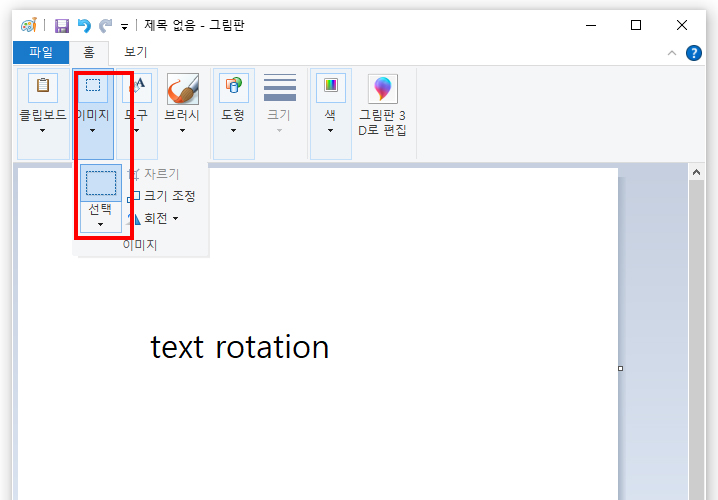718x500 pixels.
Task: Maximize the 그림판 window
Action: click(x=636, y=25)
